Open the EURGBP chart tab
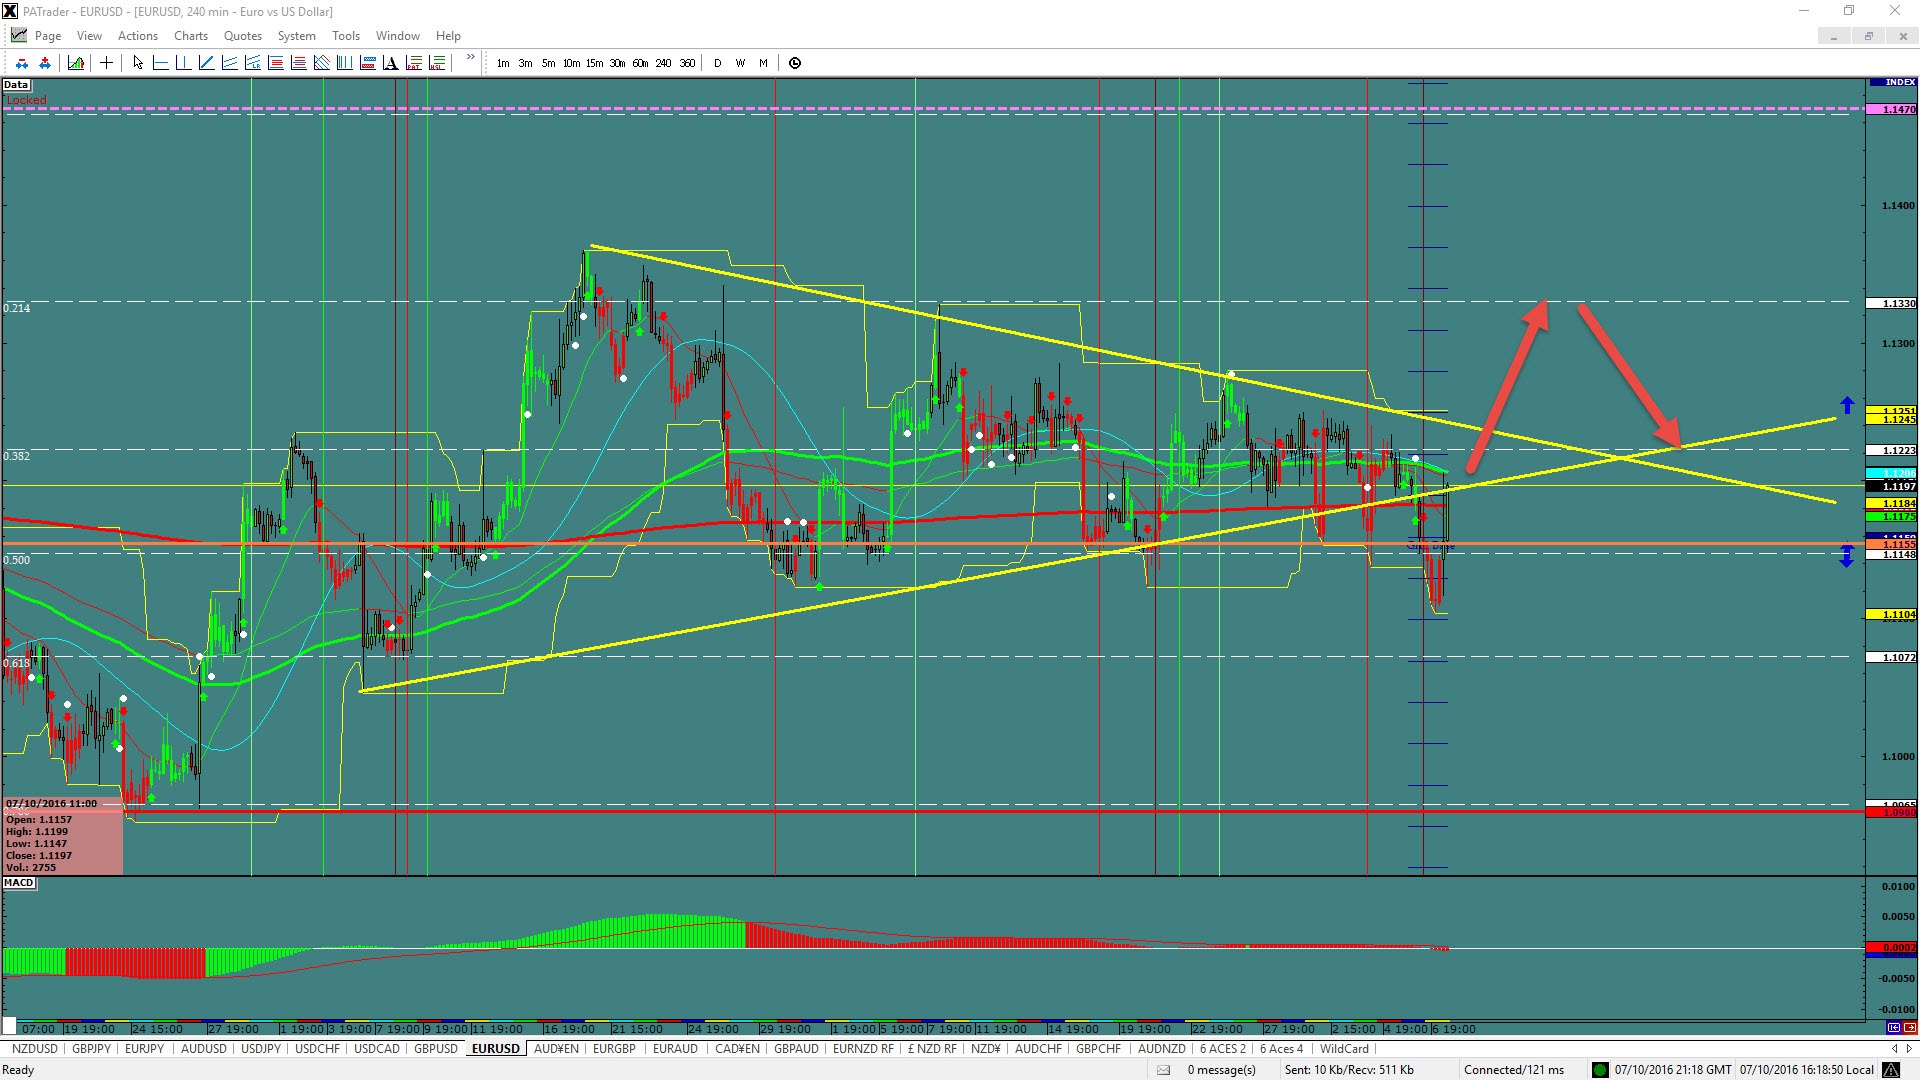 pyautogui.click(x=613, y=1049)
